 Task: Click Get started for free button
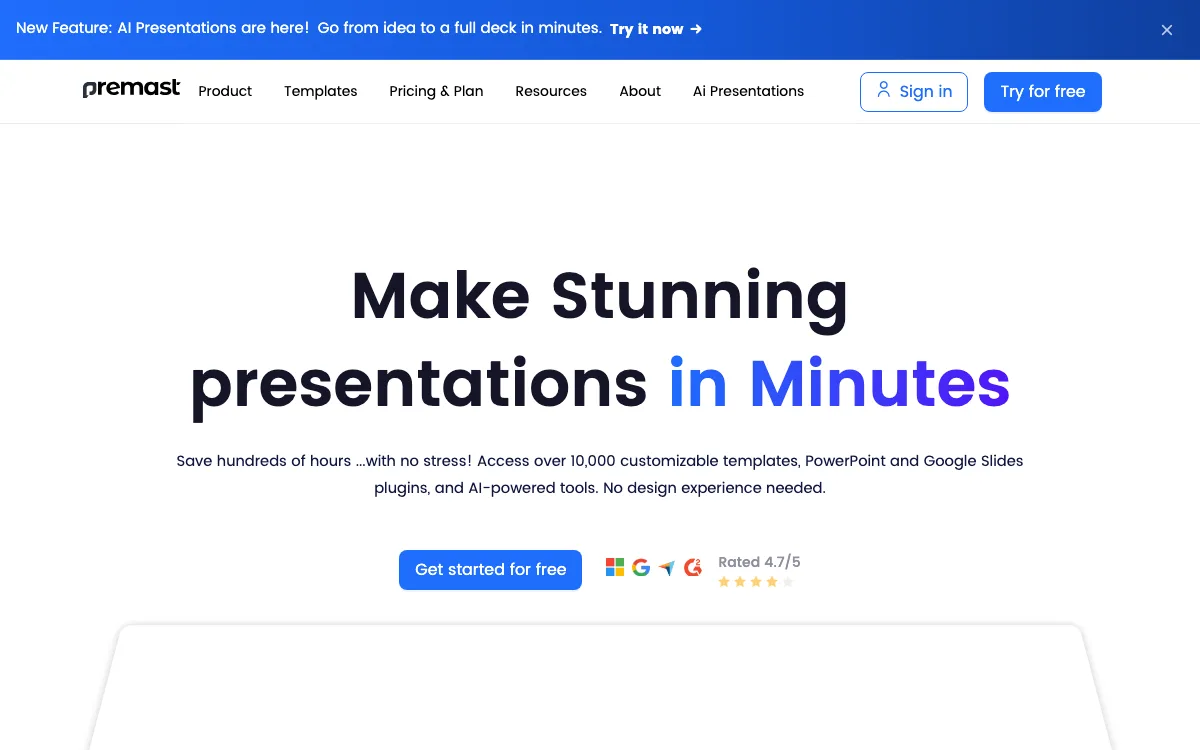pyautogui.click(x=490, y=570)
